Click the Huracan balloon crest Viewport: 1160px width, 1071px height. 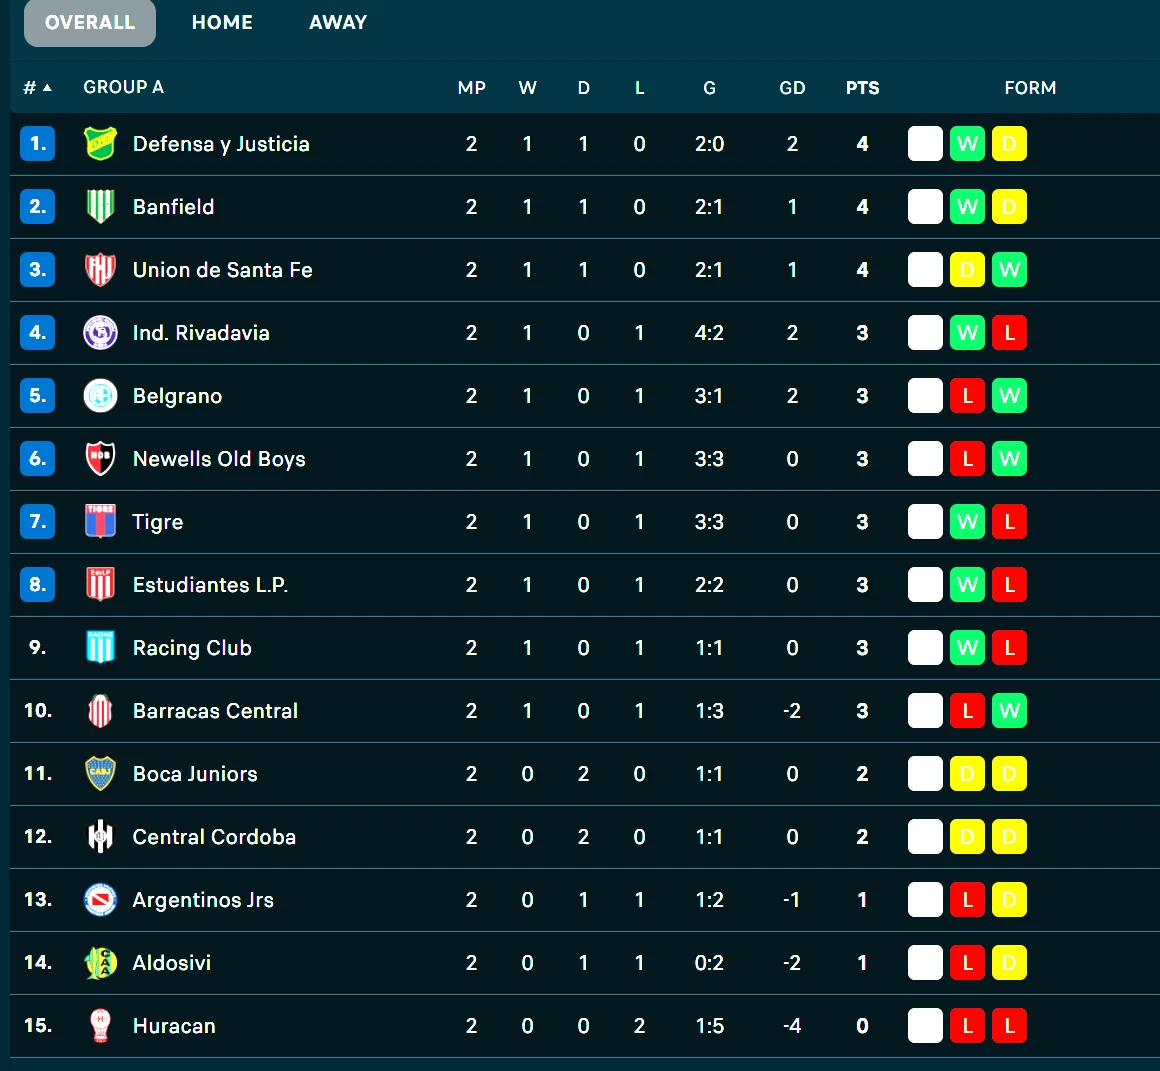click(x=100, y=1026)
